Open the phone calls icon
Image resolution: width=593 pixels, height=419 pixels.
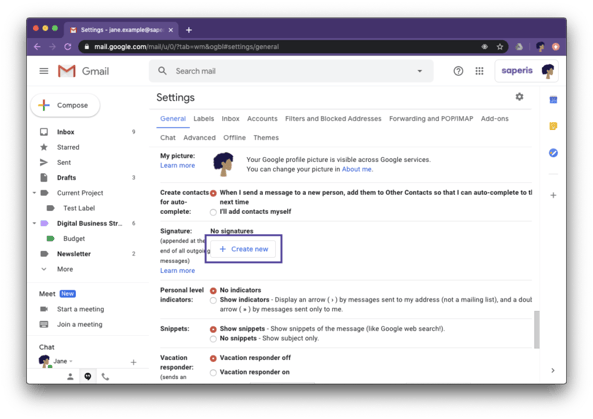point(106,377)
